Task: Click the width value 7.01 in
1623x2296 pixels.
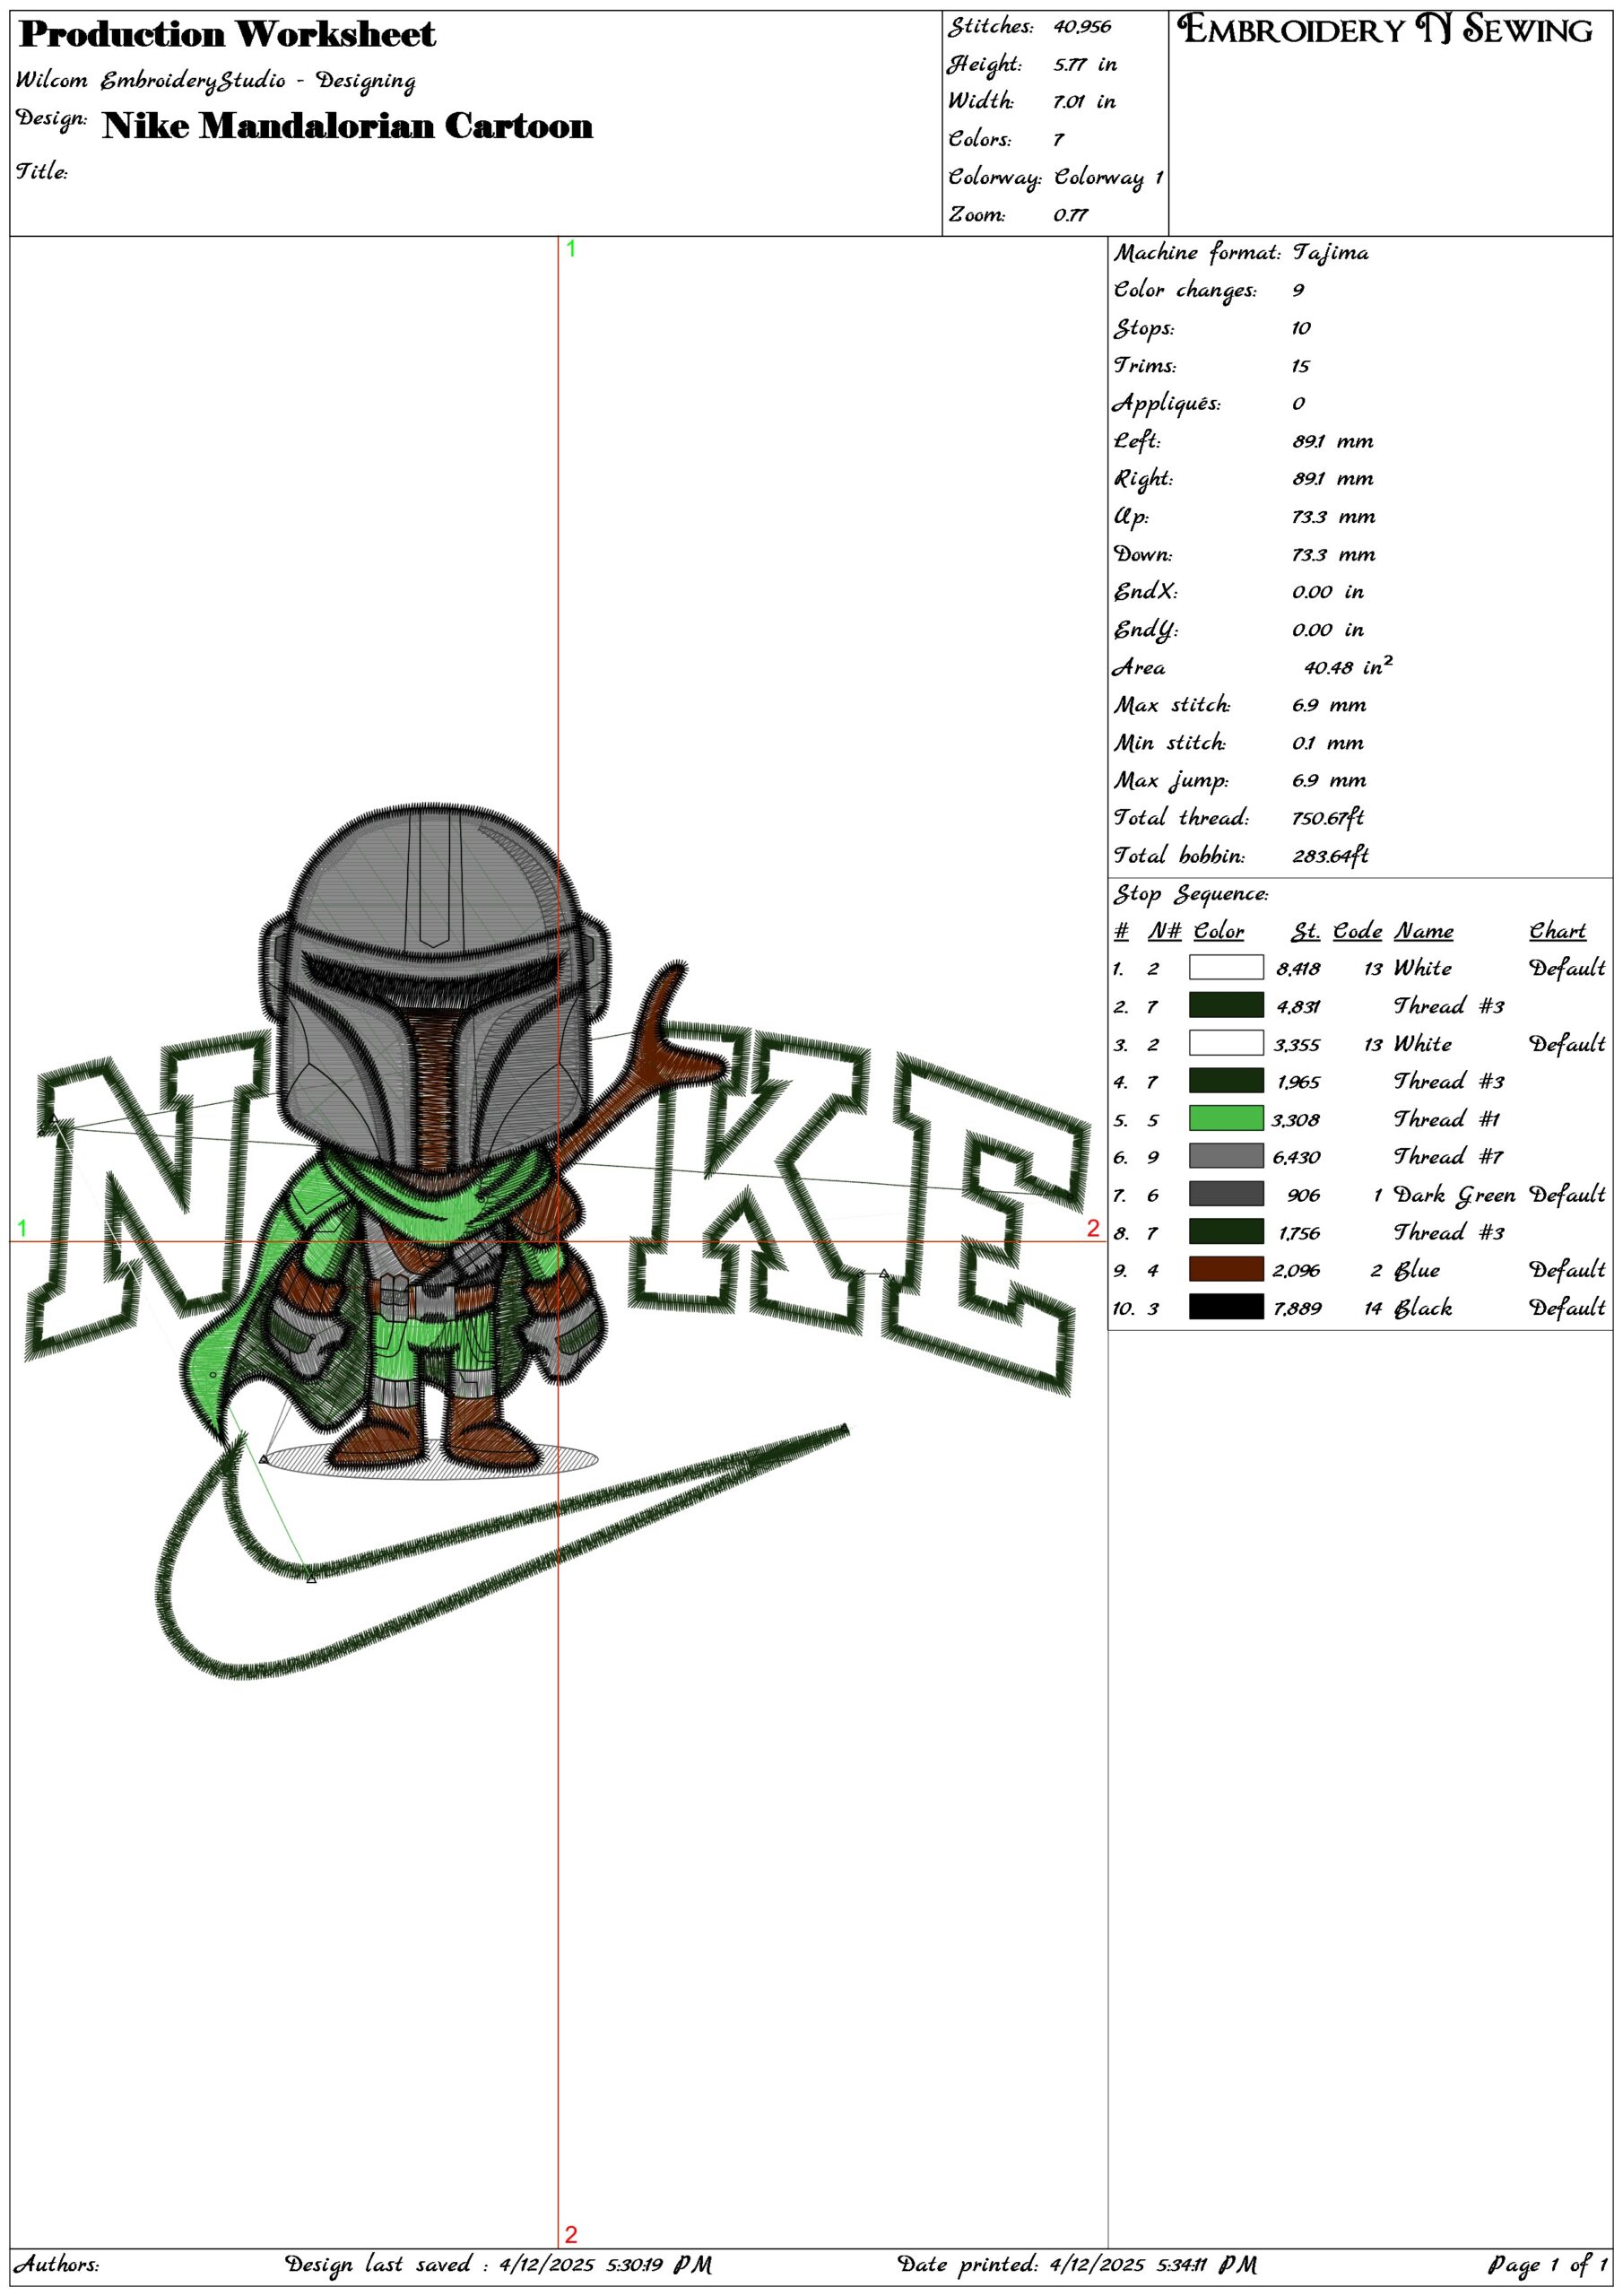Action: tap(1084, 102)
